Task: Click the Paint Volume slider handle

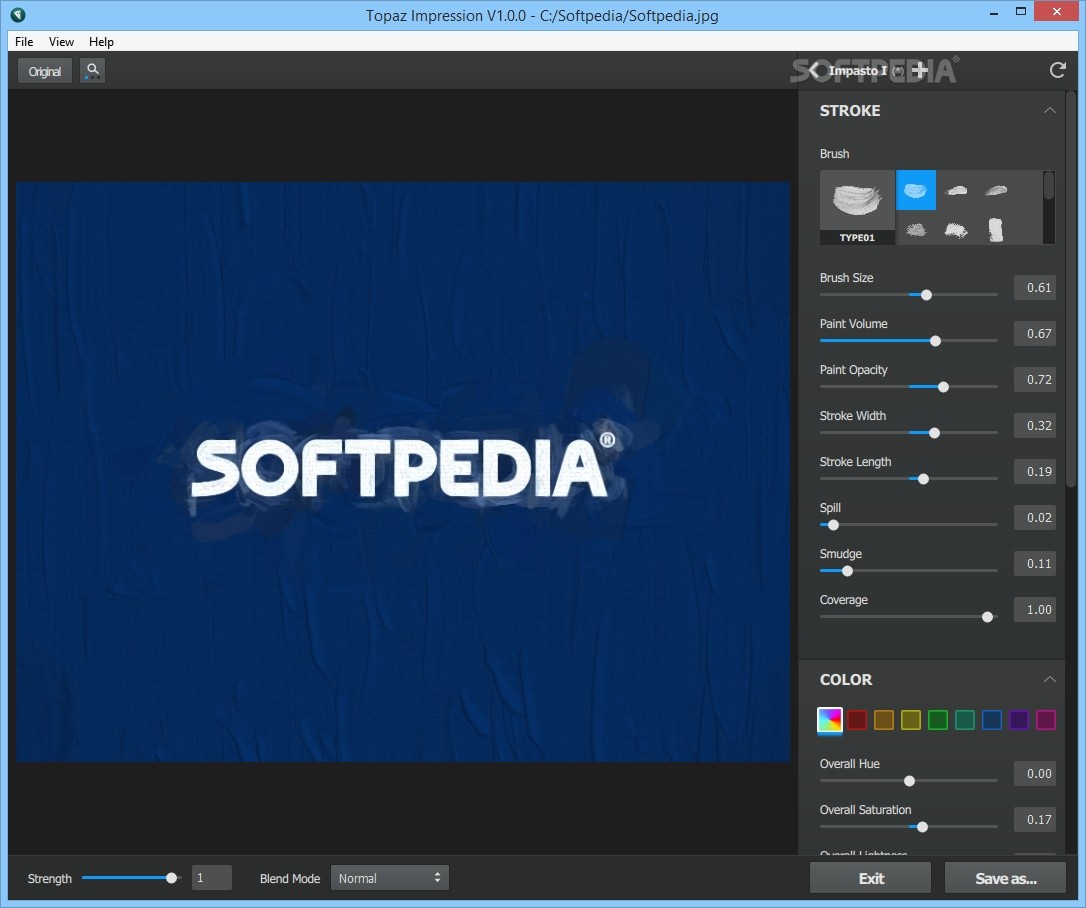Action: (x=935, y=341)
